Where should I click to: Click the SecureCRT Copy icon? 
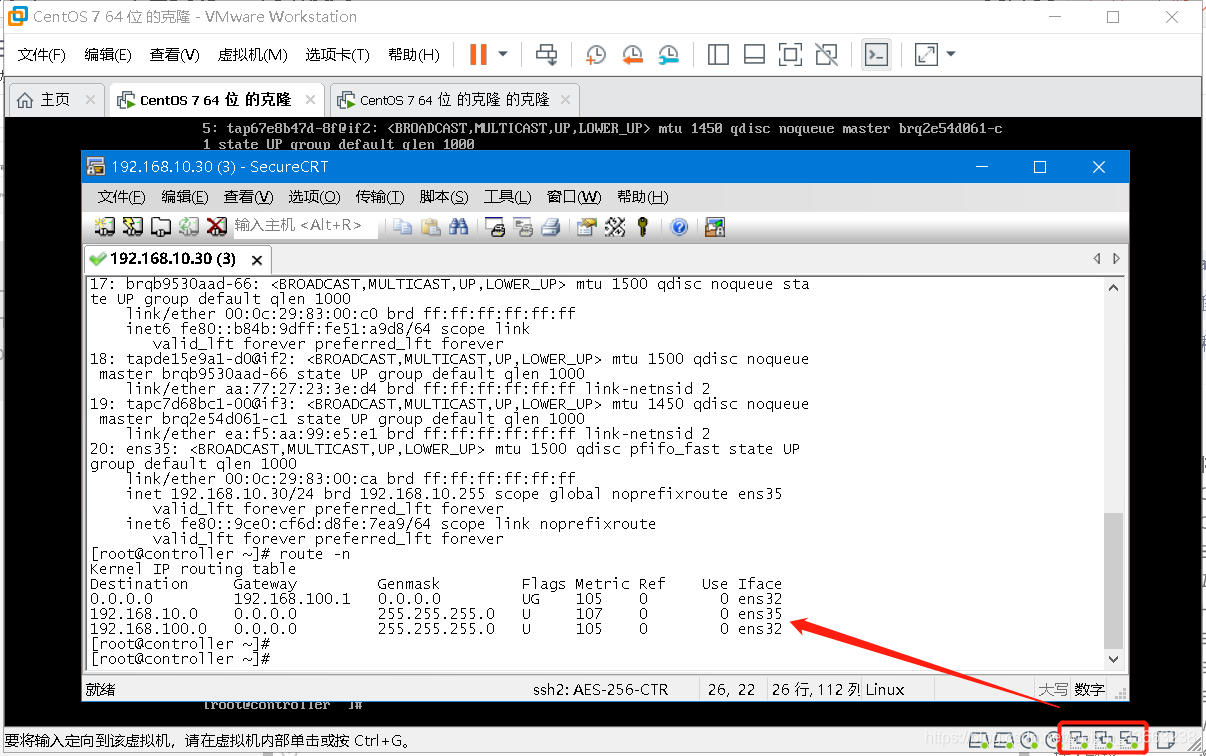(x=403, y=227)
